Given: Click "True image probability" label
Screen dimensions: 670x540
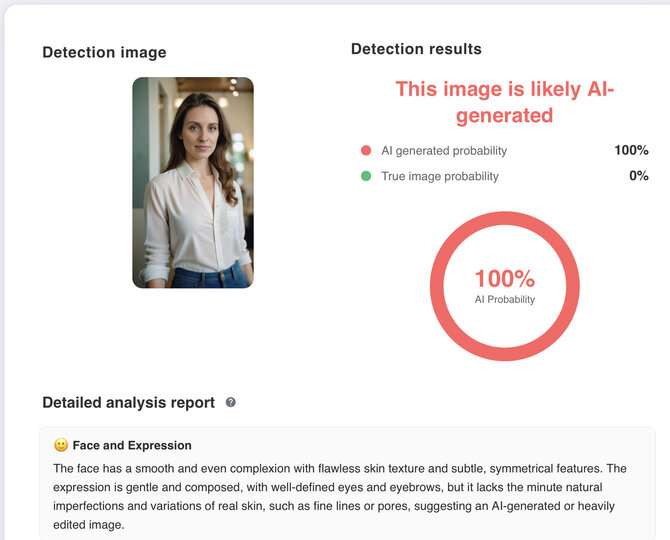Looking at the screenshot, I should click(x=440, y=176).
